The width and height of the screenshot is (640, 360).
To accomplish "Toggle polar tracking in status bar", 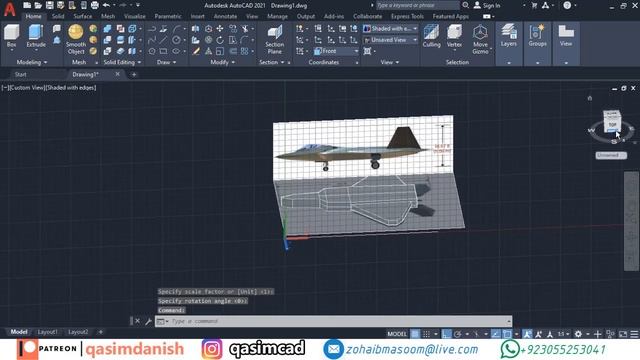I will click(458, 334).
